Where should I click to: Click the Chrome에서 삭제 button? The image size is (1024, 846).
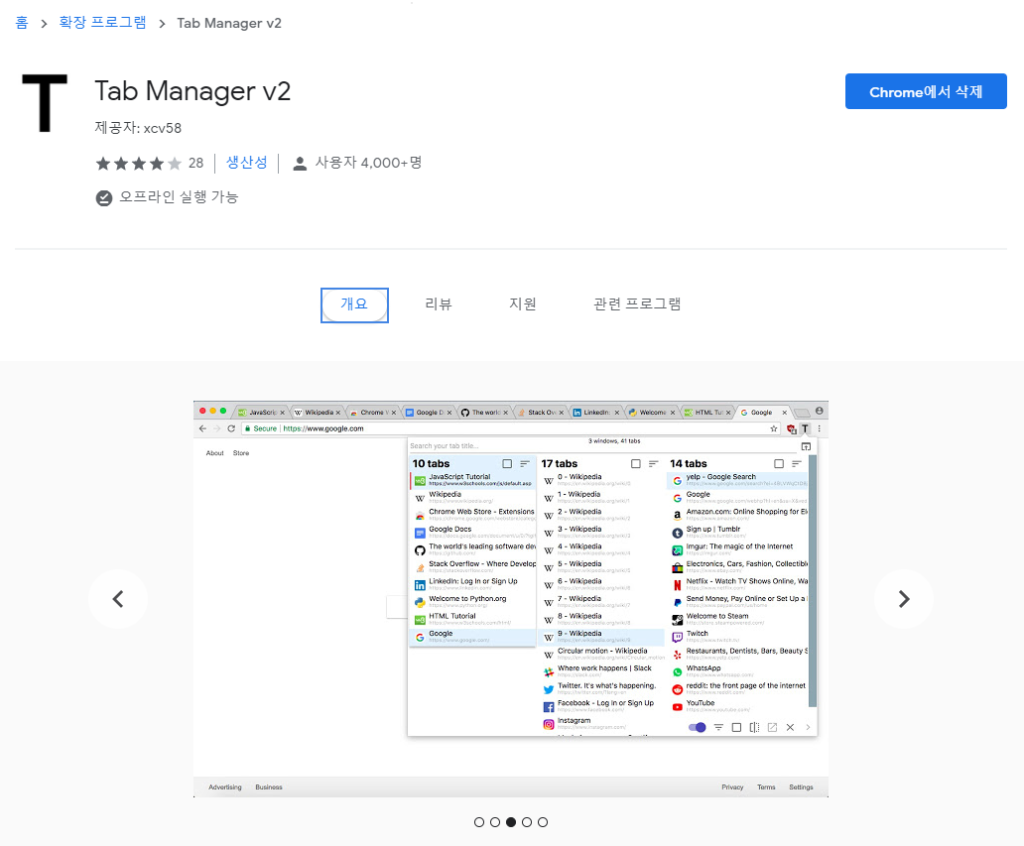[925, 91]
